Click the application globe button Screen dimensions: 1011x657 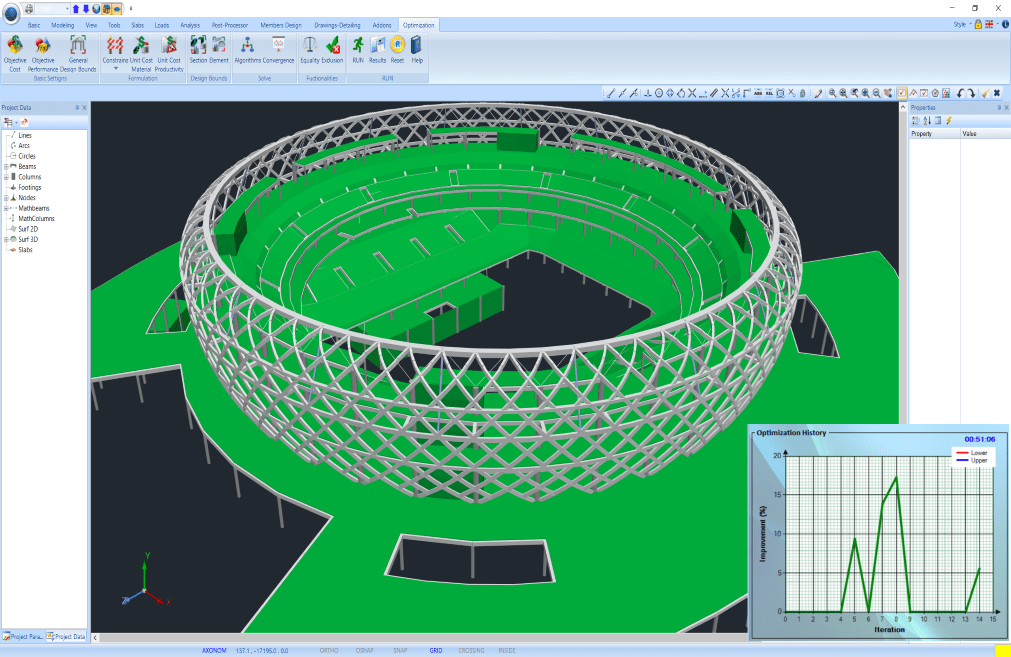click(x=11, y=14)
